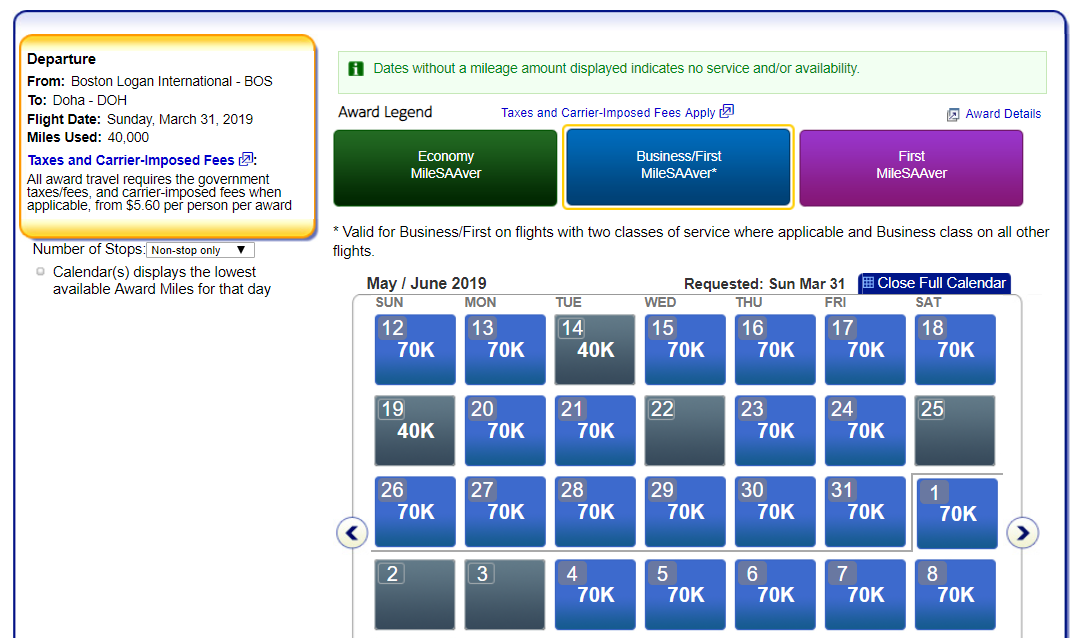Click the Non-stop only dropdown arrow

pyautogui.click(x=241, y=250)
